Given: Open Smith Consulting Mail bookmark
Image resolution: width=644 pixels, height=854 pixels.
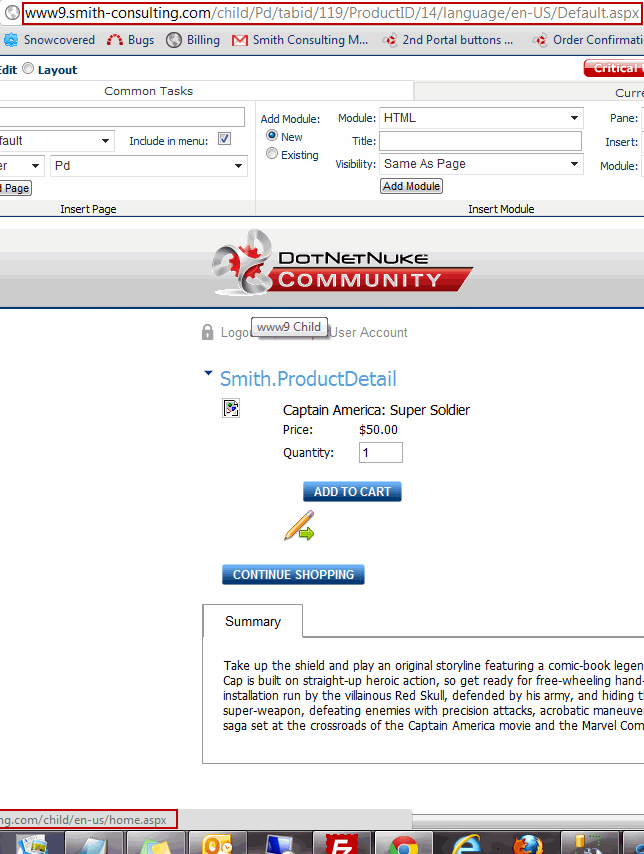Looking at the screenshot, I should coord(300,40).
